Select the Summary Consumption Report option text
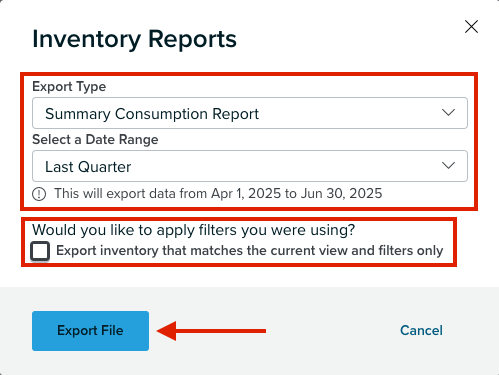Screen dimensions: 499x375 coord(152,114)
